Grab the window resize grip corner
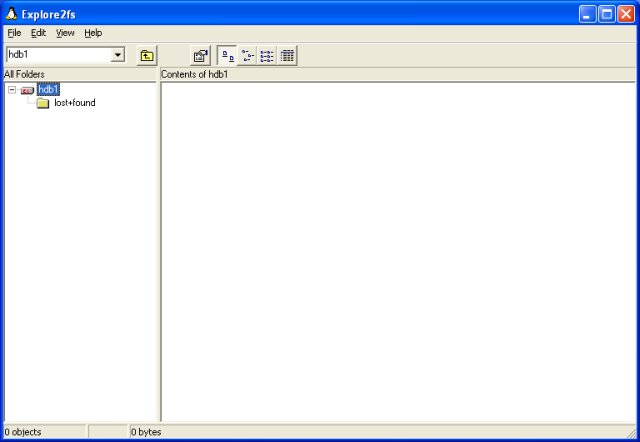Image resolution: width=640 pixels, height=442 pixels. [x=631, y=433]
